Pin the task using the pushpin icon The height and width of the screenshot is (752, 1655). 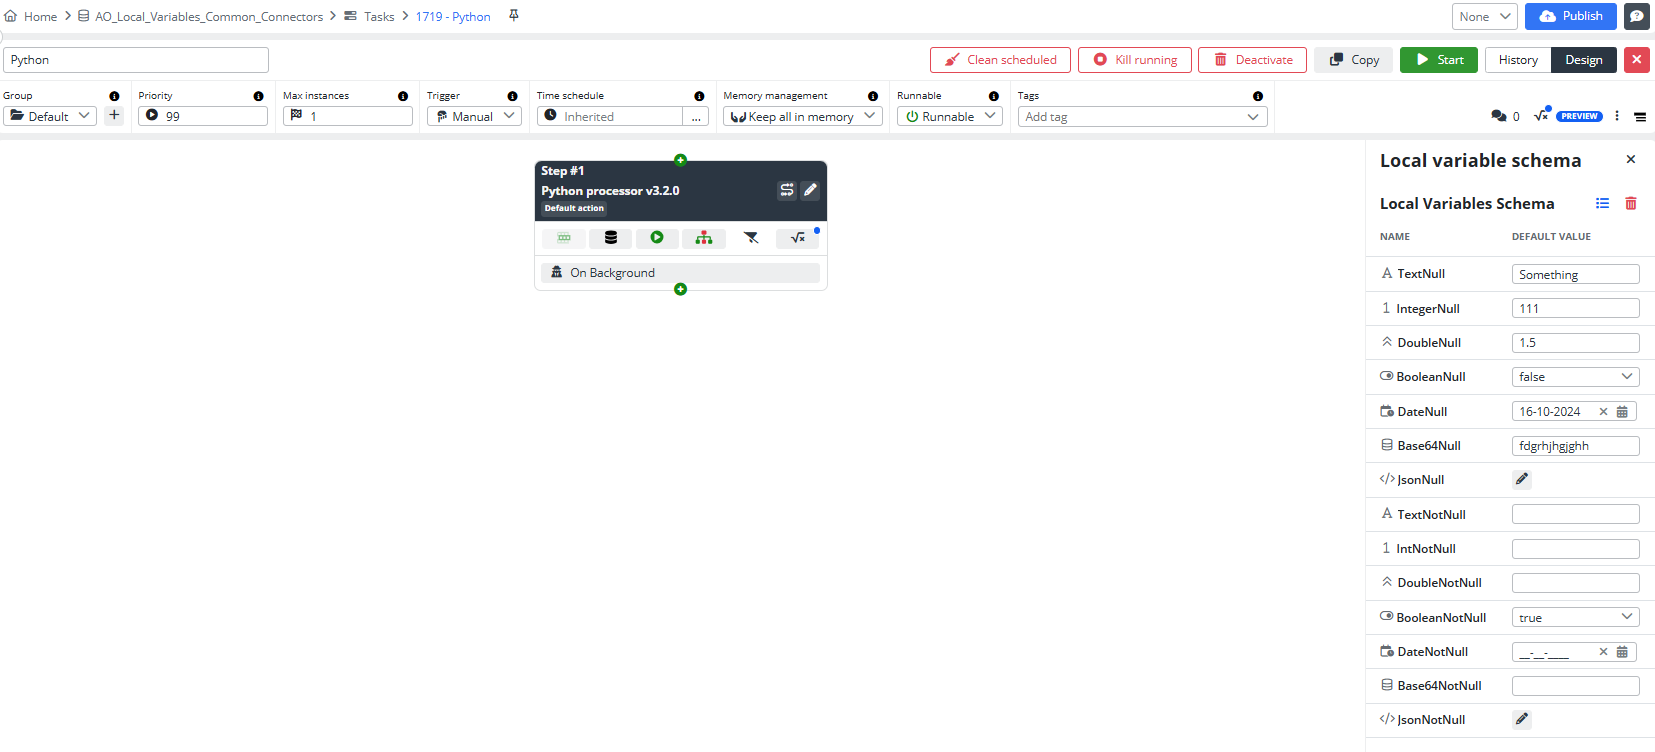(x=513, y=16)
